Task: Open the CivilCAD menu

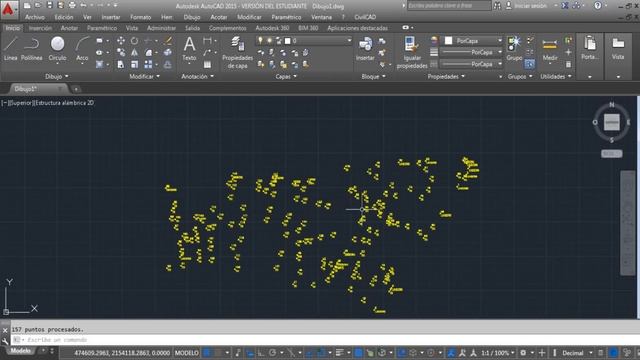Action: [365, 17]
